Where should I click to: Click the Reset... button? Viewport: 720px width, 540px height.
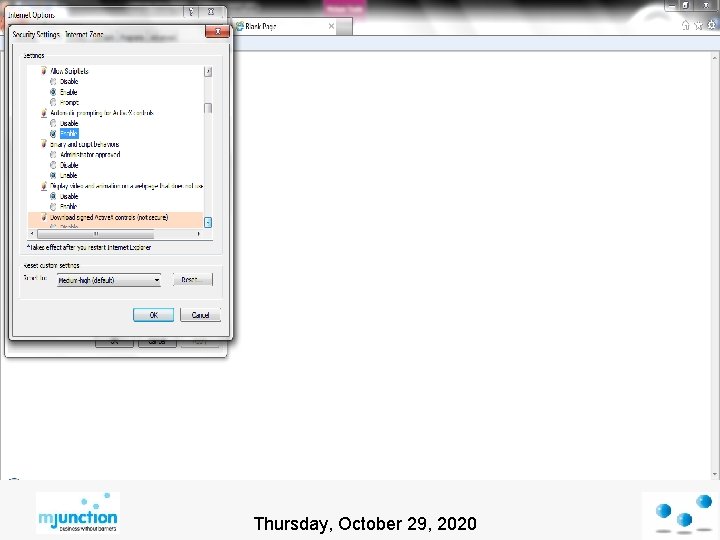[193, 280]
